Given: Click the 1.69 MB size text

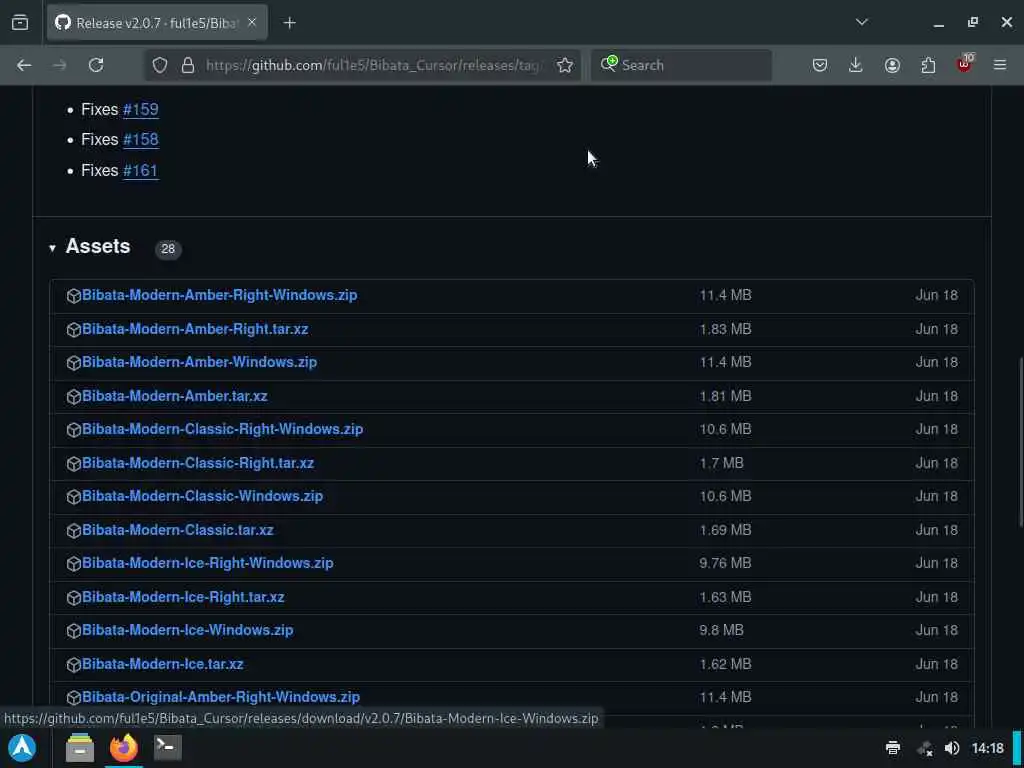Looking at the screenshot, I should click(725, 530).
